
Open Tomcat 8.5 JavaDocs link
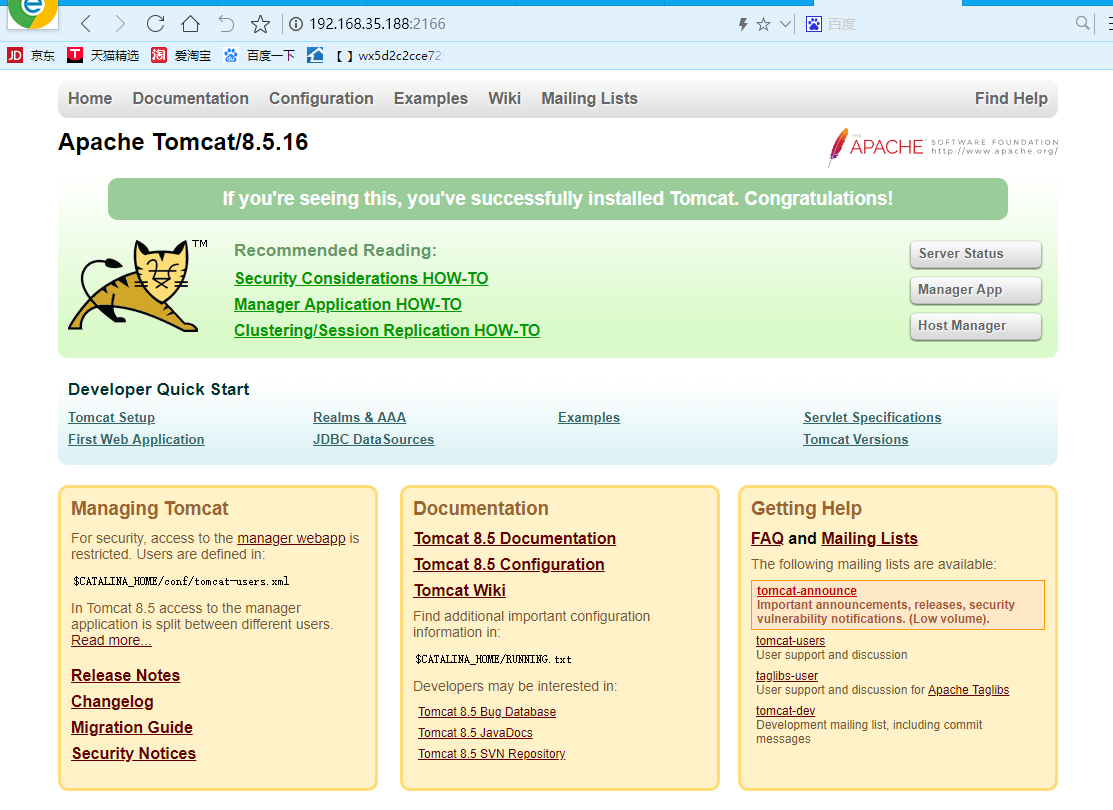pyautogui.click(x=475, y=733)
